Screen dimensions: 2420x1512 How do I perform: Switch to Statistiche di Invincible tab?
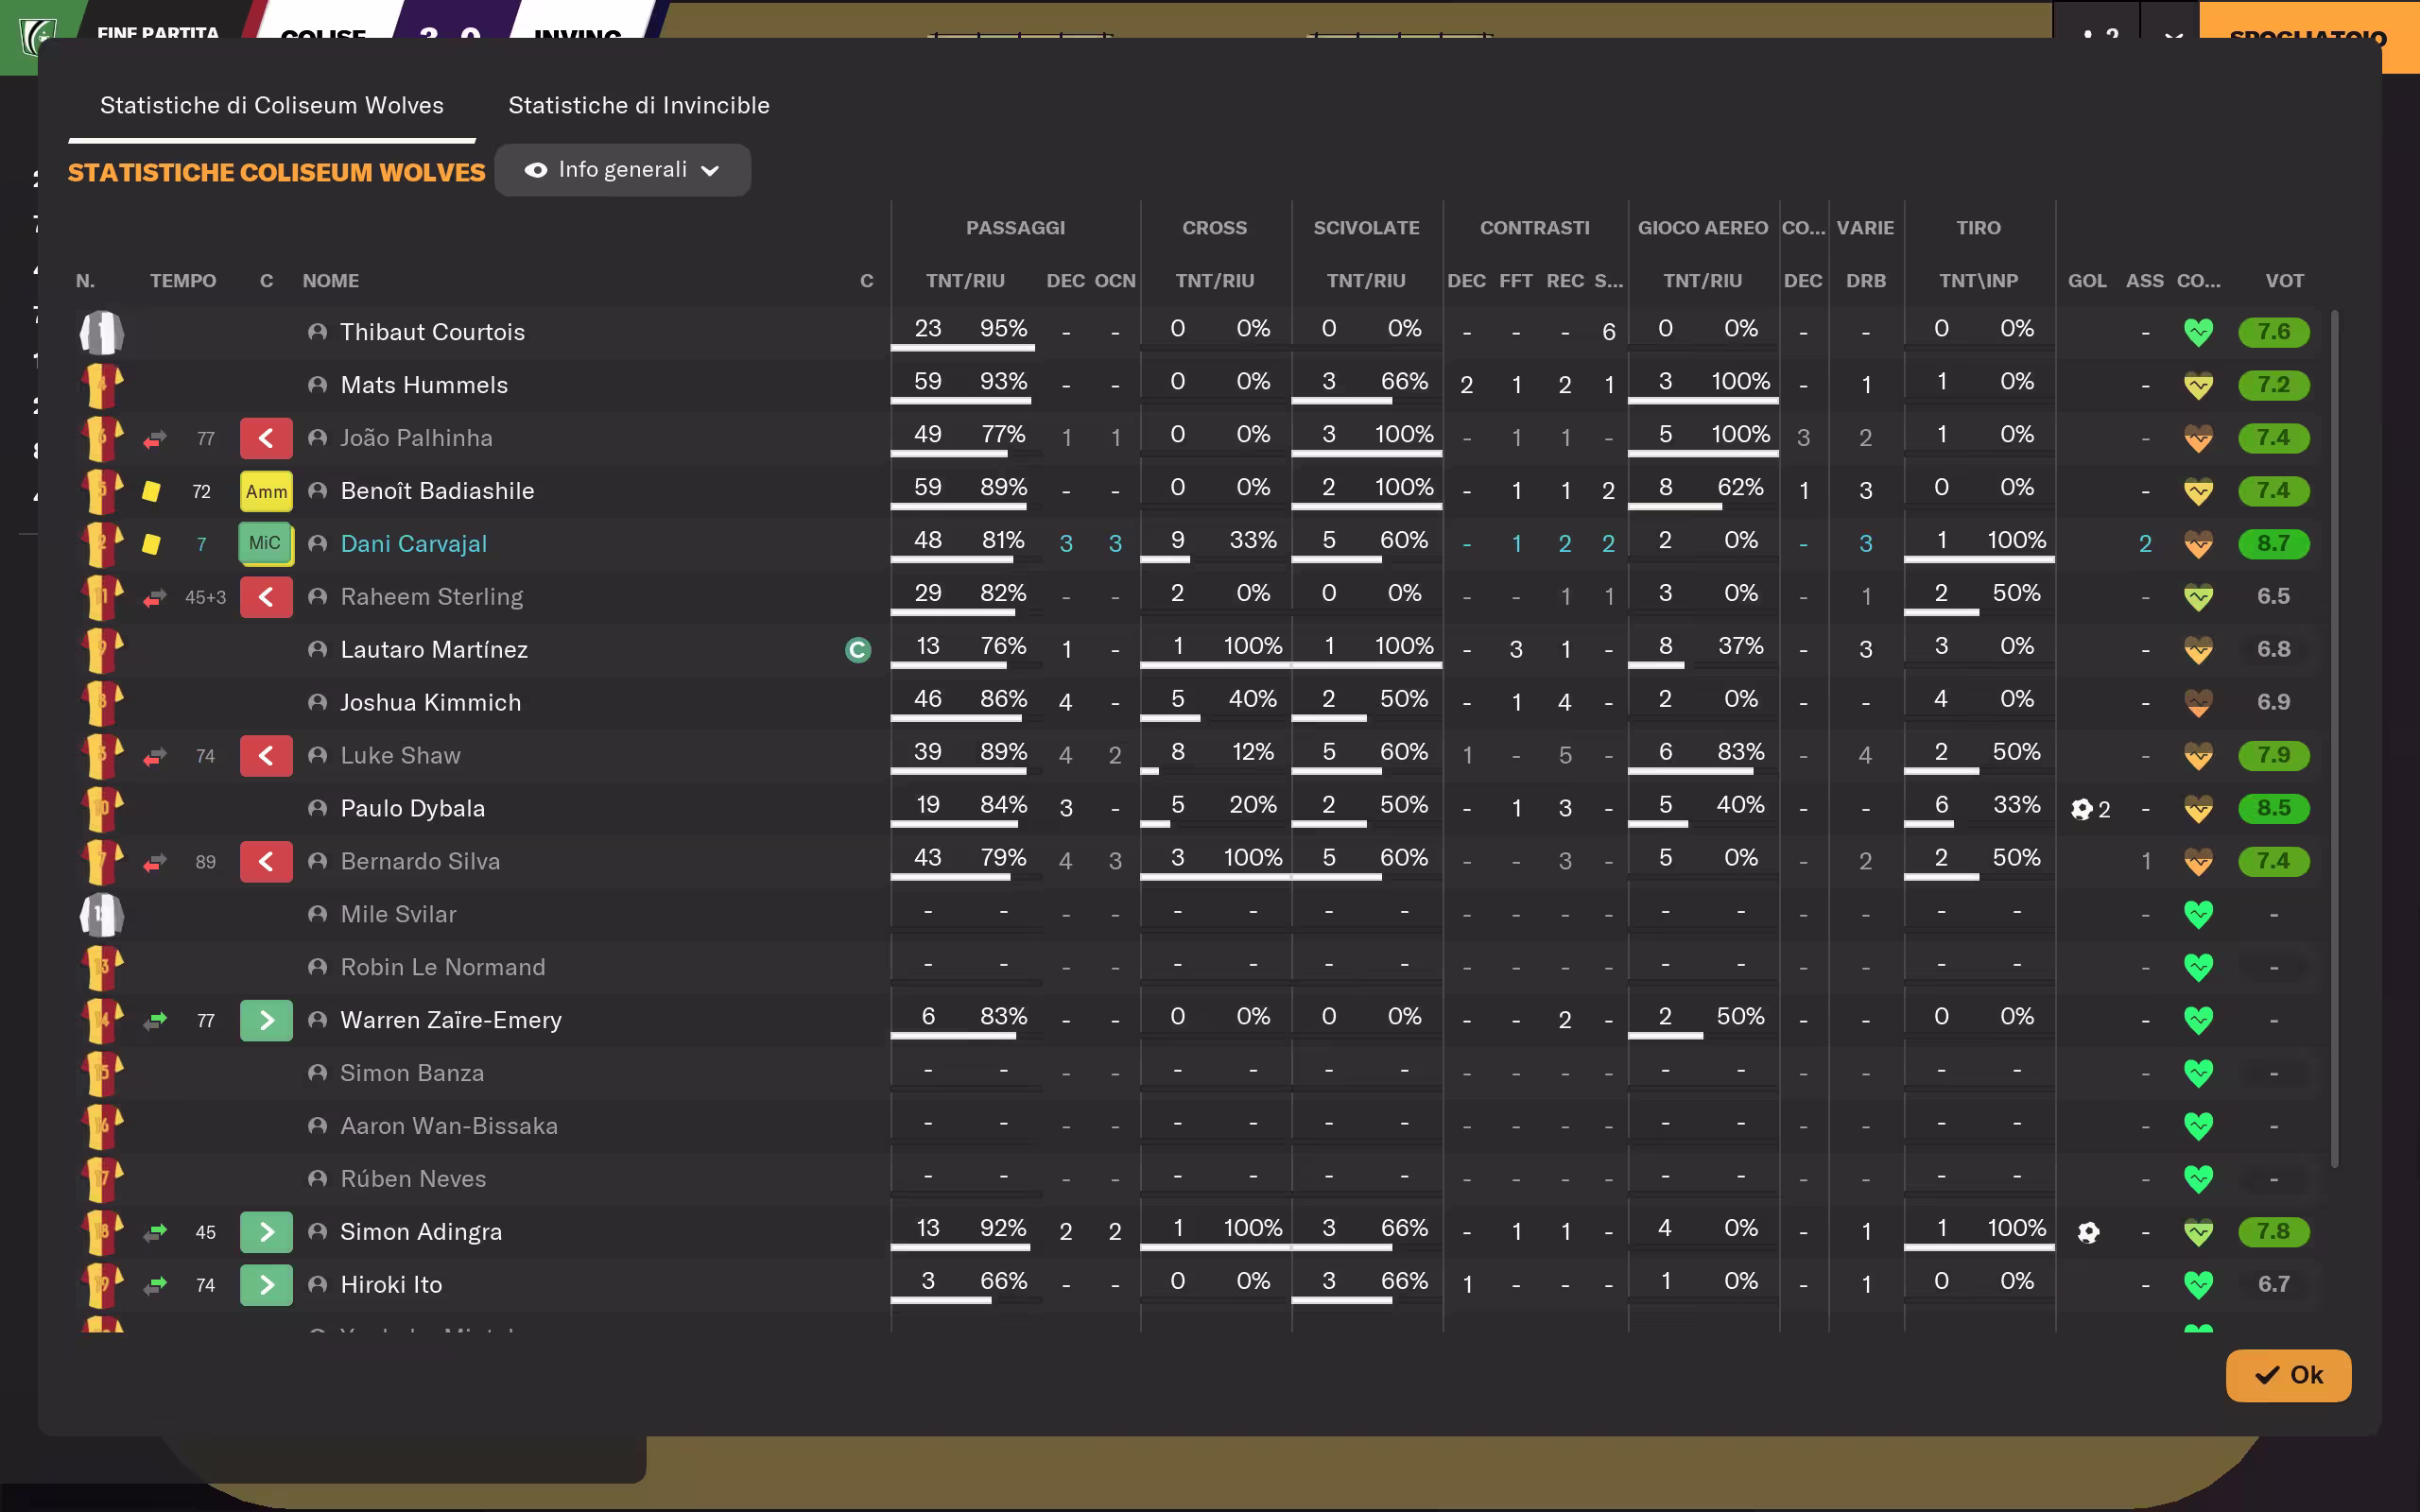pos(638,105)
